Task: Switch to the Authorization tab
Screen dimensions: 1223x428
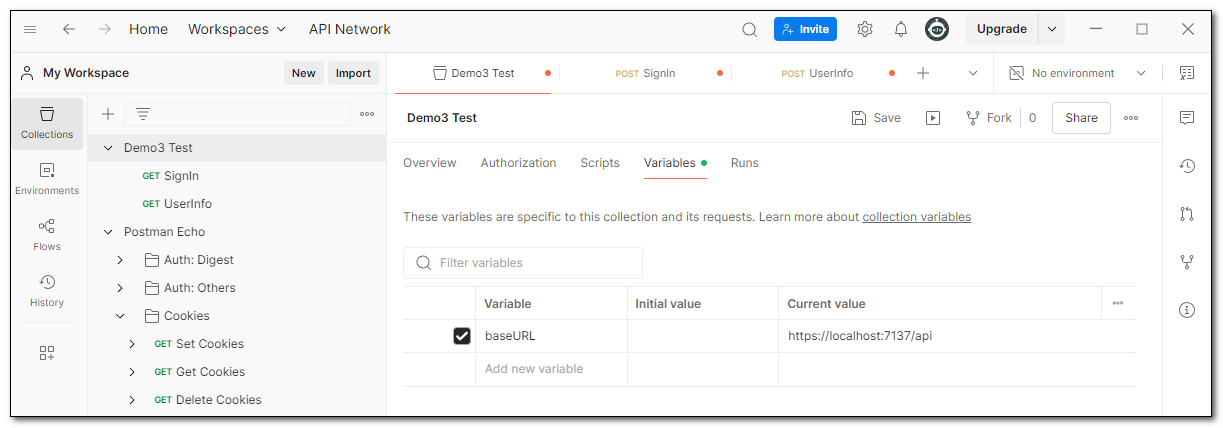Action: [518, 163]
